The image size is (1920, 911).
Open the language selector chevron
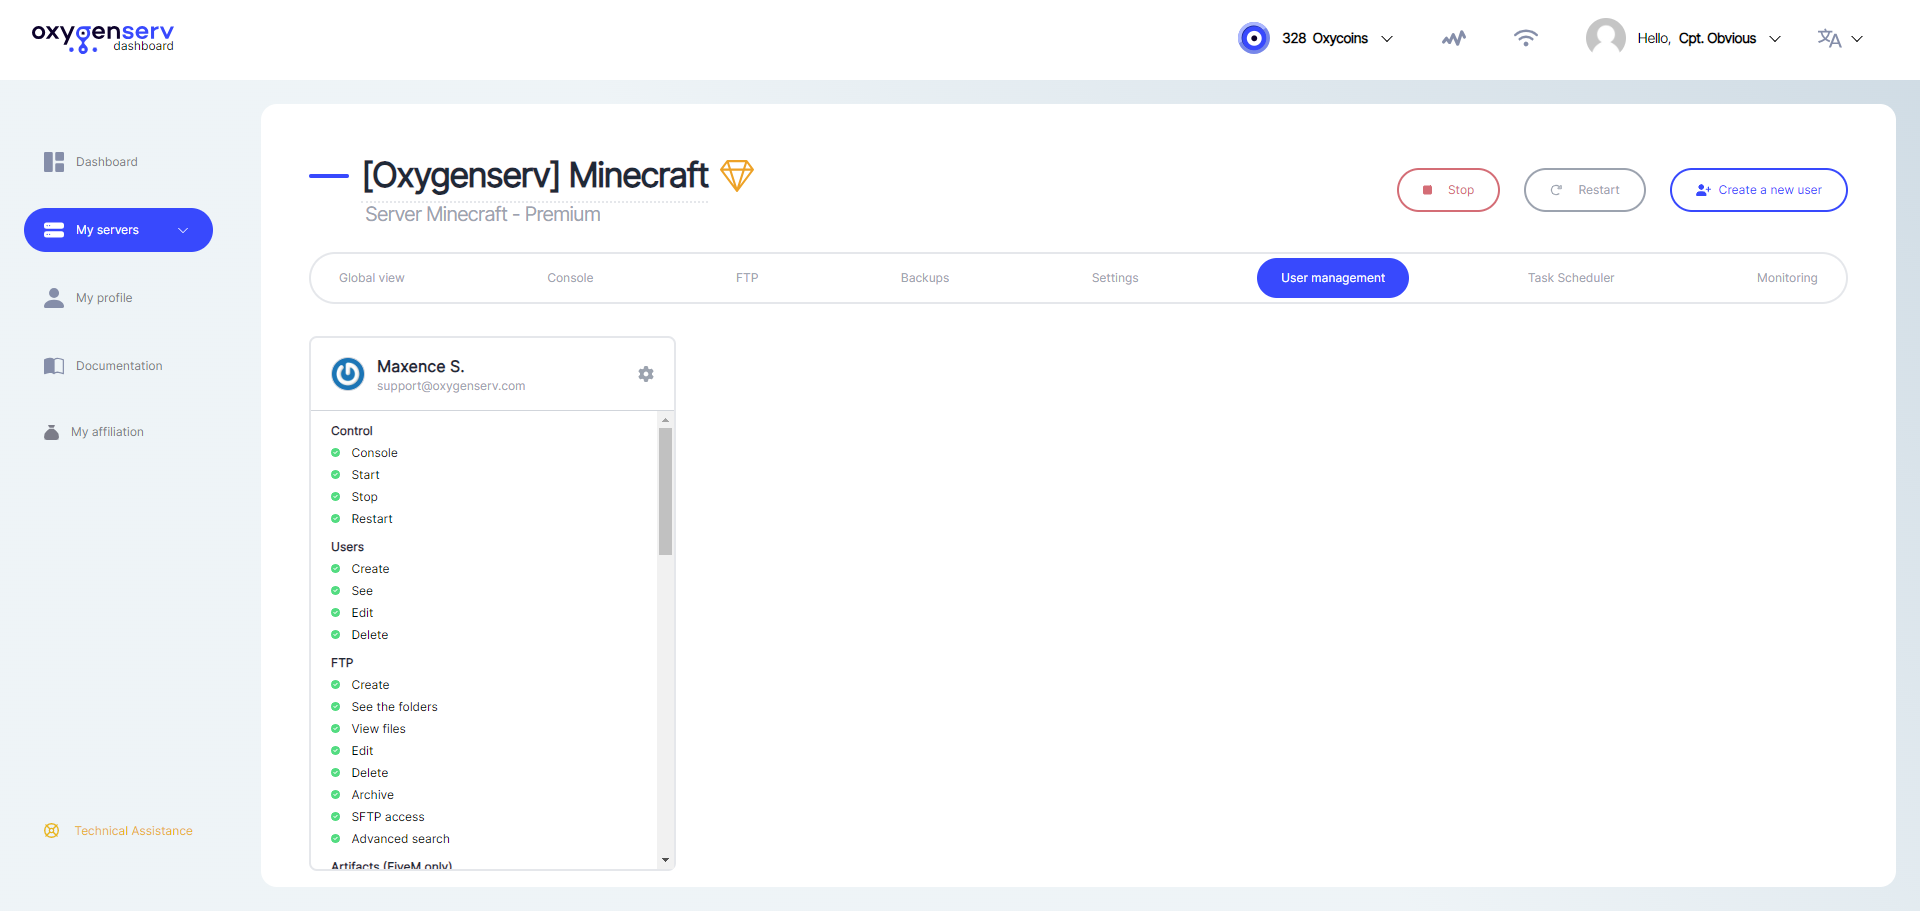pyautogui.click(x=1857, y=39)
